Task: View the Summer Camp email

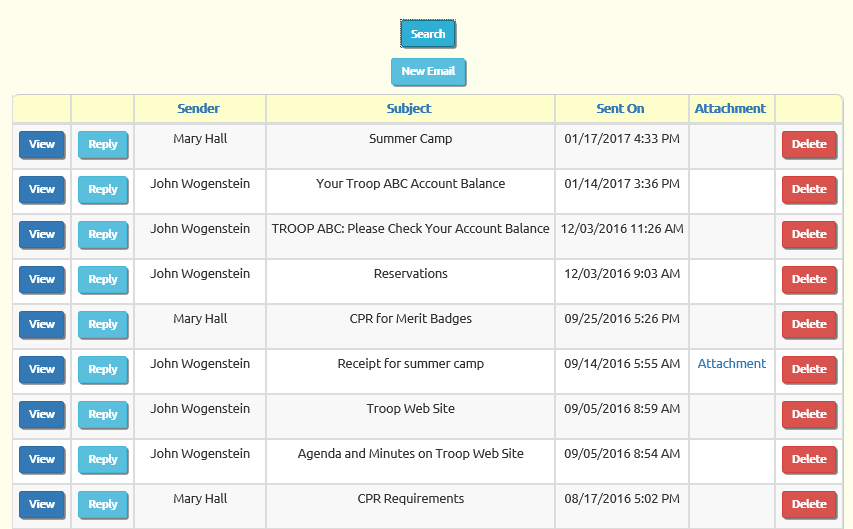Action: pos(42,144)
